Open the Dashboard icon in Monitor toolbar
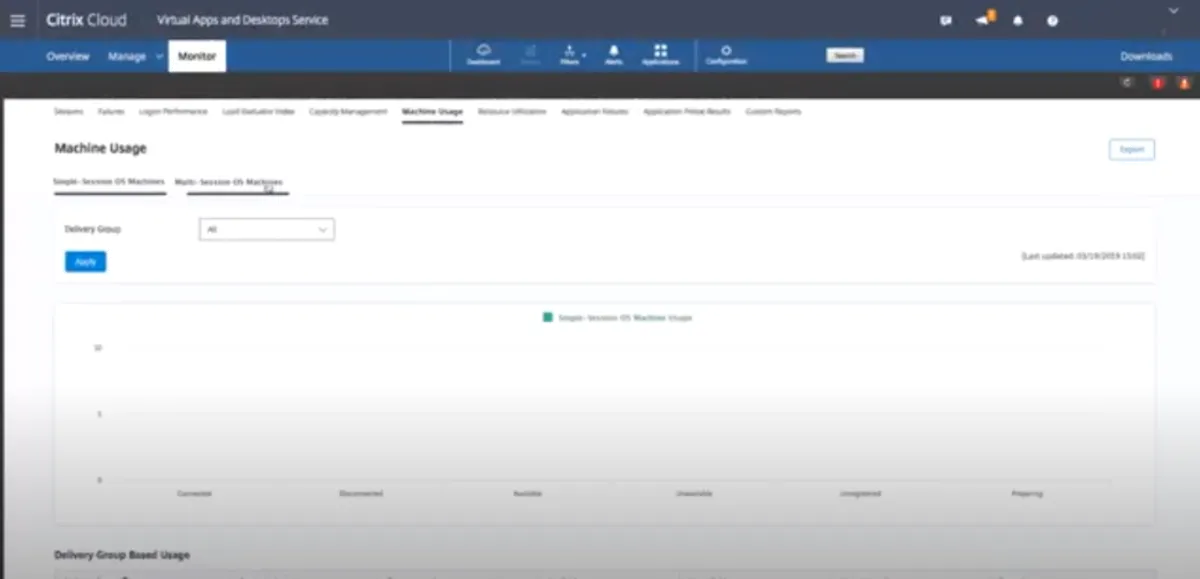Viewport: 1200px width, 579px height. tap(483, 55)
